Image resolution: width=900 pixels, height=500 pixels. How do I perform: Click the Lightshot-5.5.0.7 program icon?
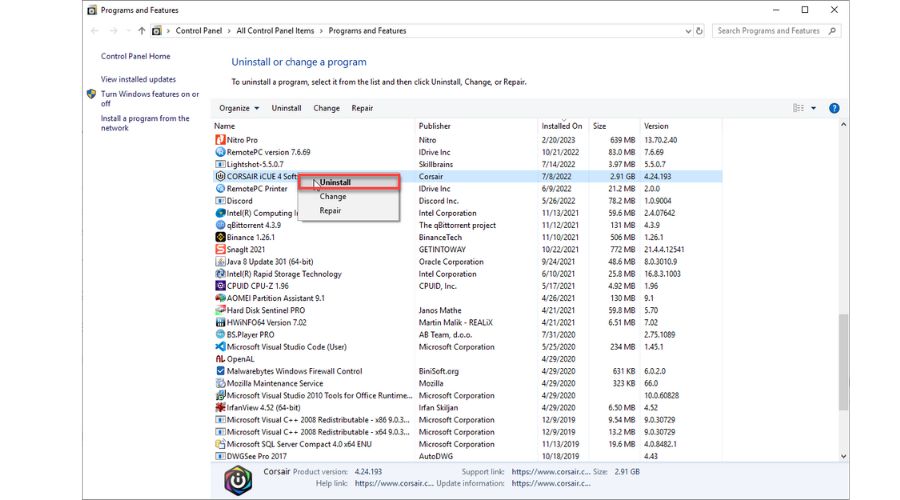(x=220, y=164)
